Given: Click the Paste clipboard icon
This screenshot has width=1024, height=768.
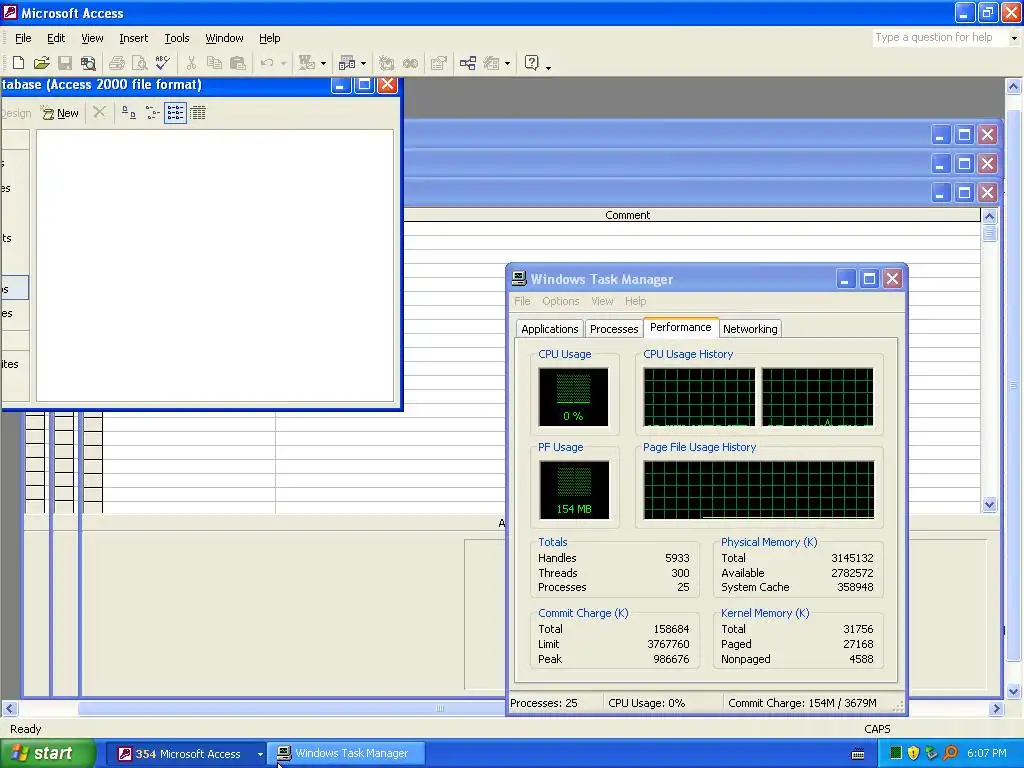Looking at the screenshot, I should coord(238,63).
